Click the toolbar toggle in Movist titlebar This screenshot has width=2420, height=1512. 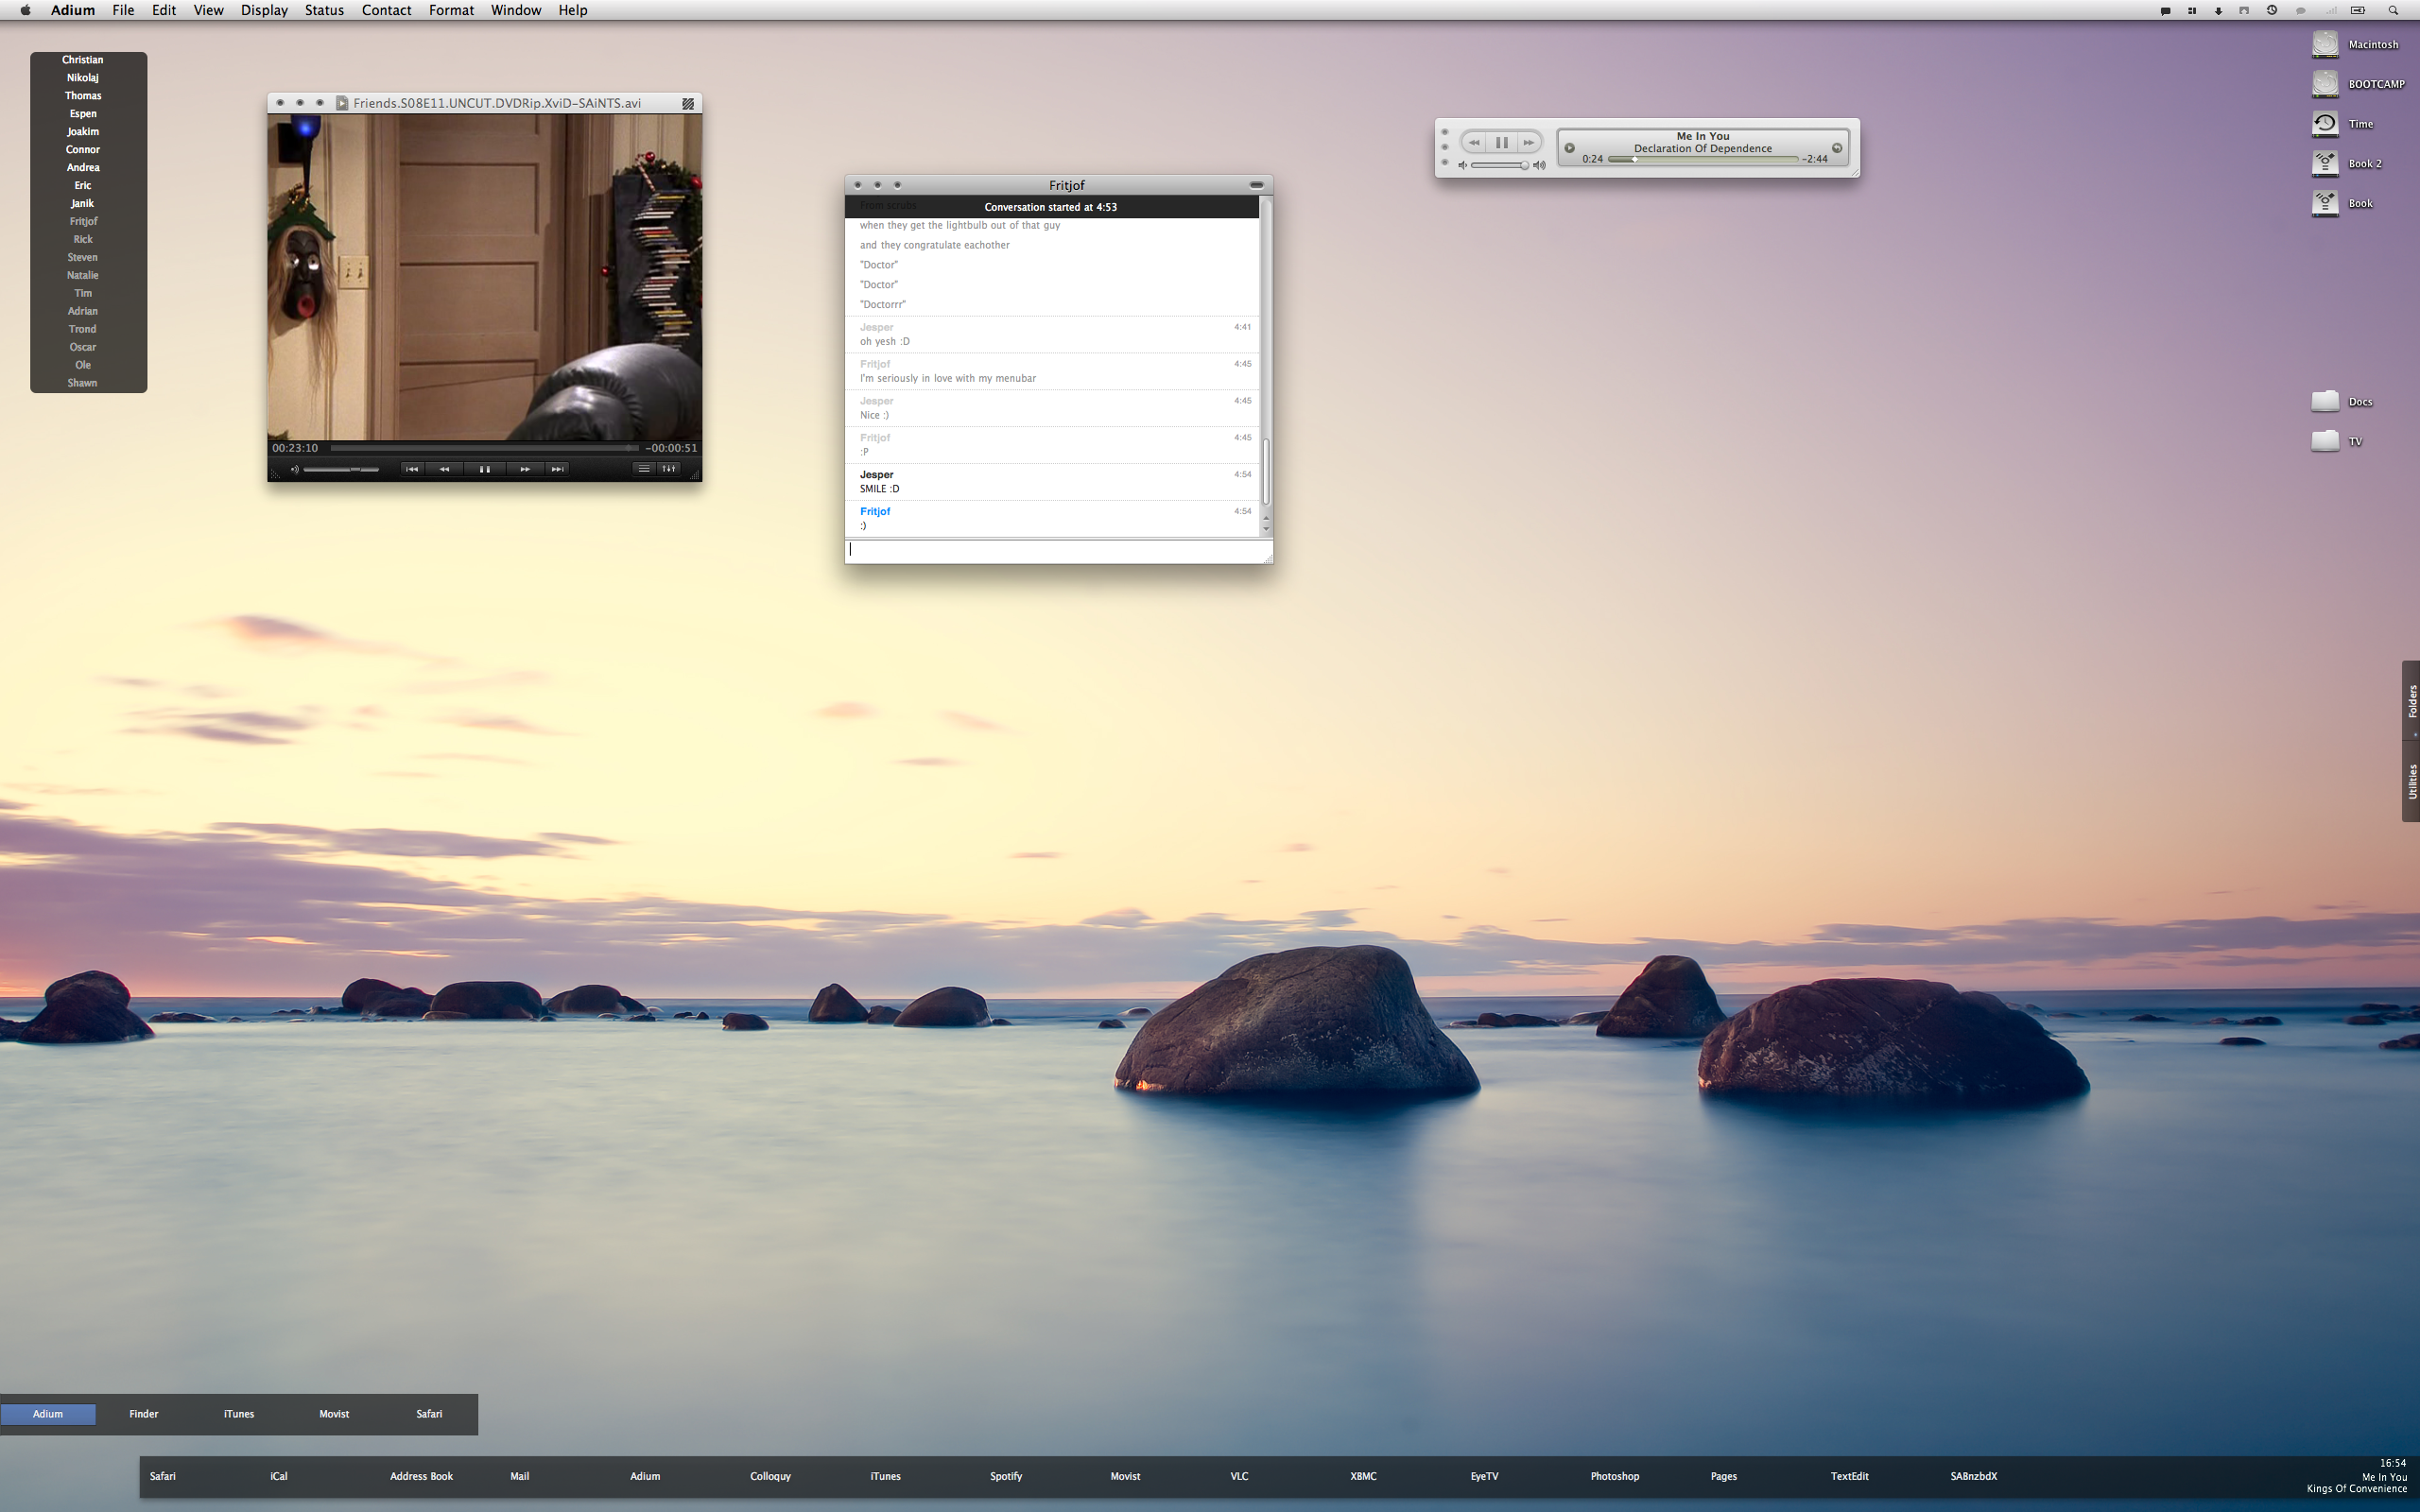pyautogui.click(x=688, y=103)
